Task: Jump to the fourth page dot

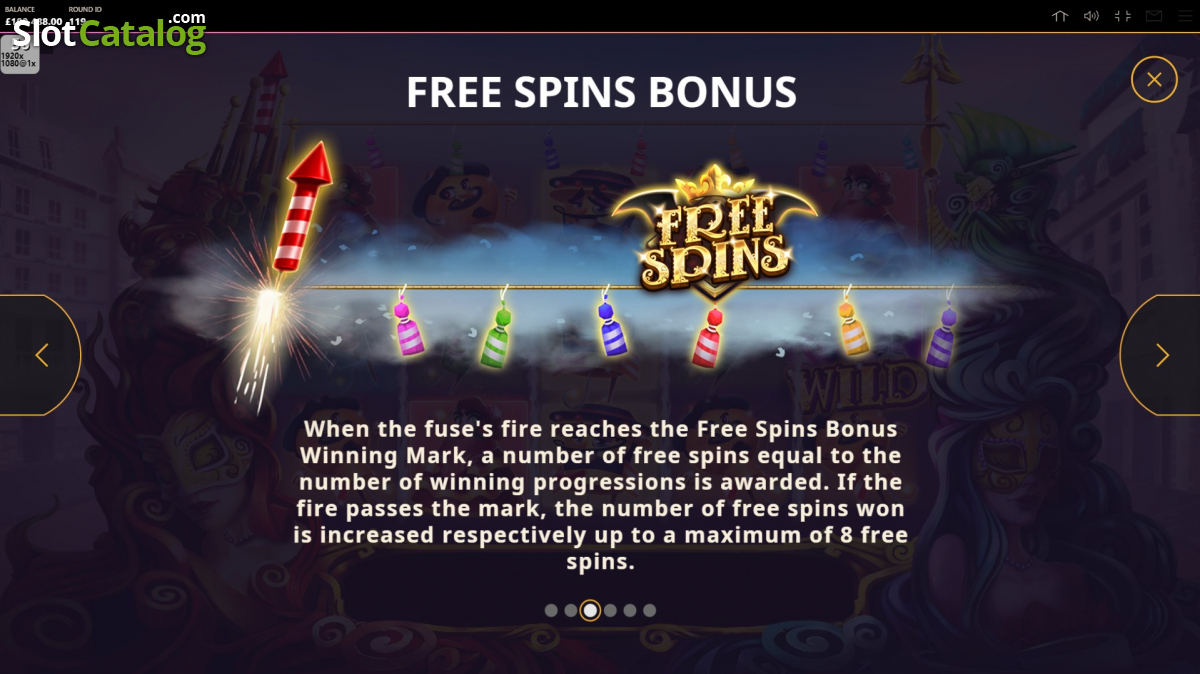Action: tap(610, 610)
